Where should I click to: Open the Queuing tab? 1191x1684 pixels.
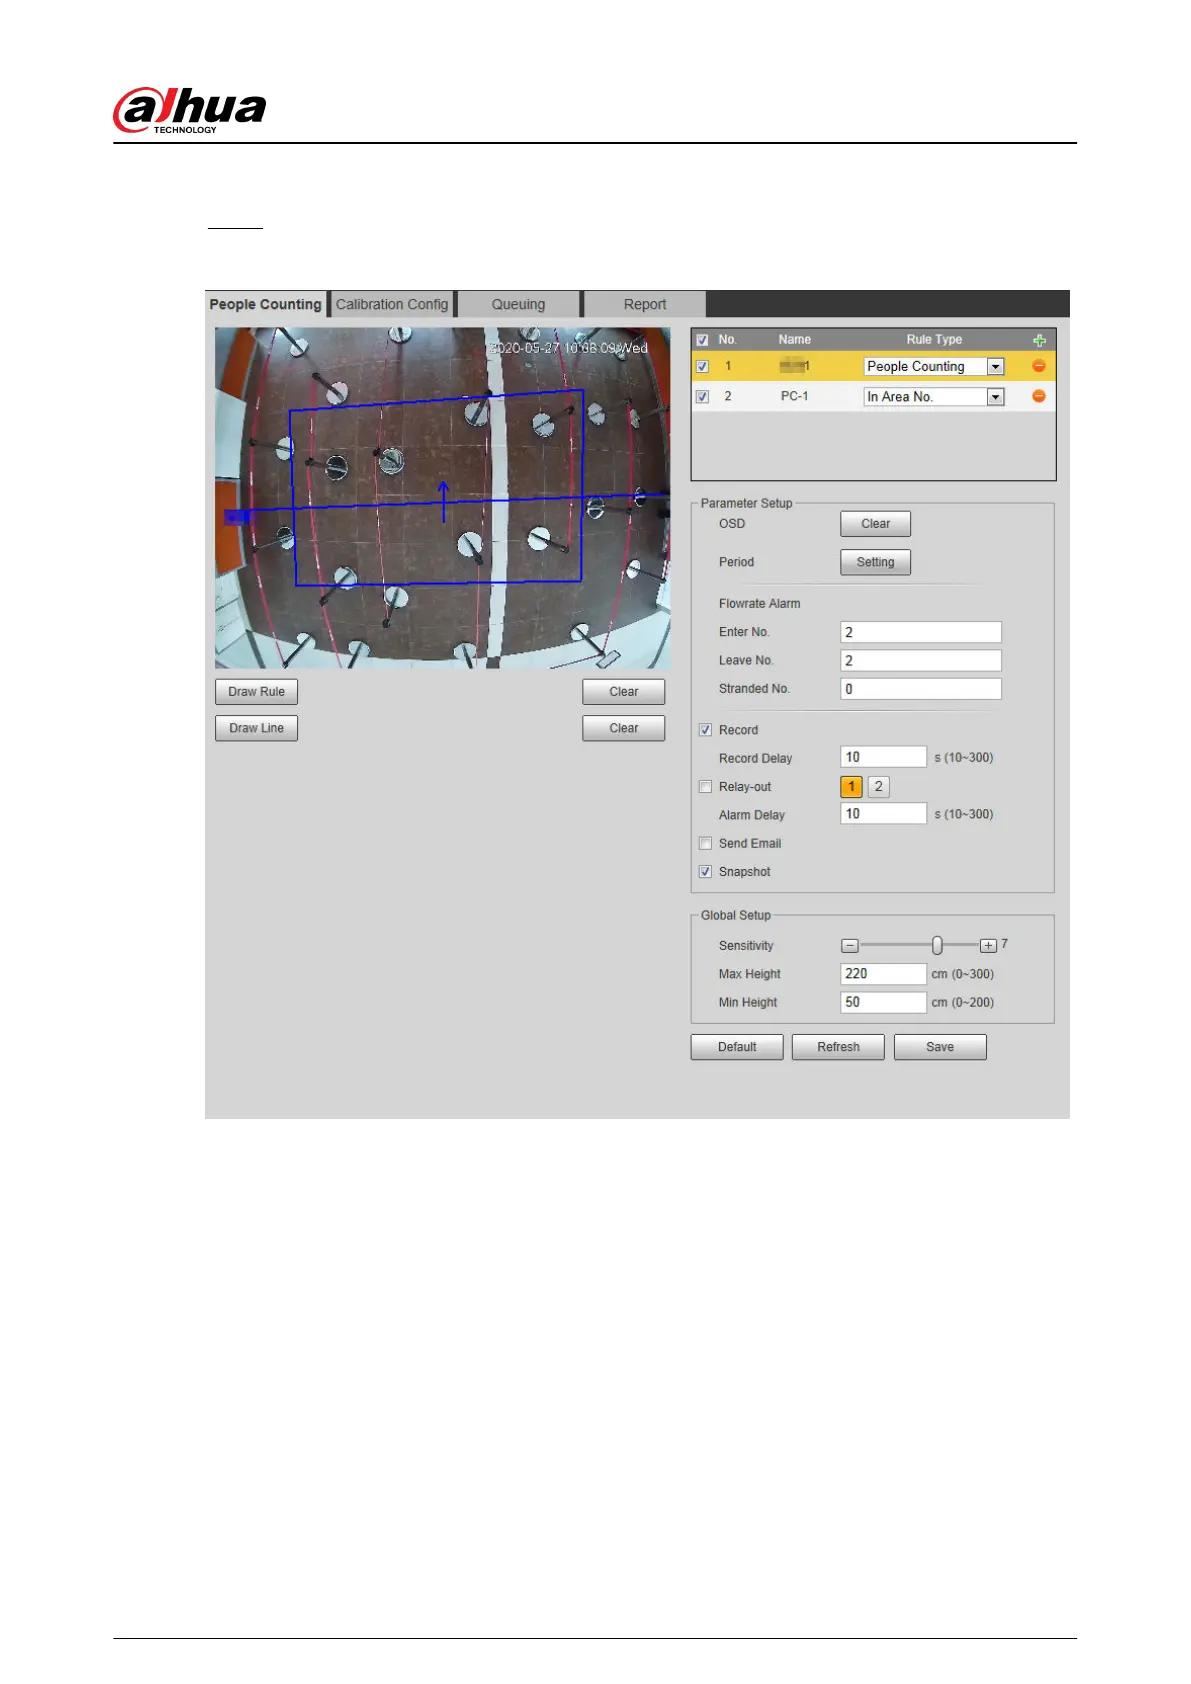[518, 304]
